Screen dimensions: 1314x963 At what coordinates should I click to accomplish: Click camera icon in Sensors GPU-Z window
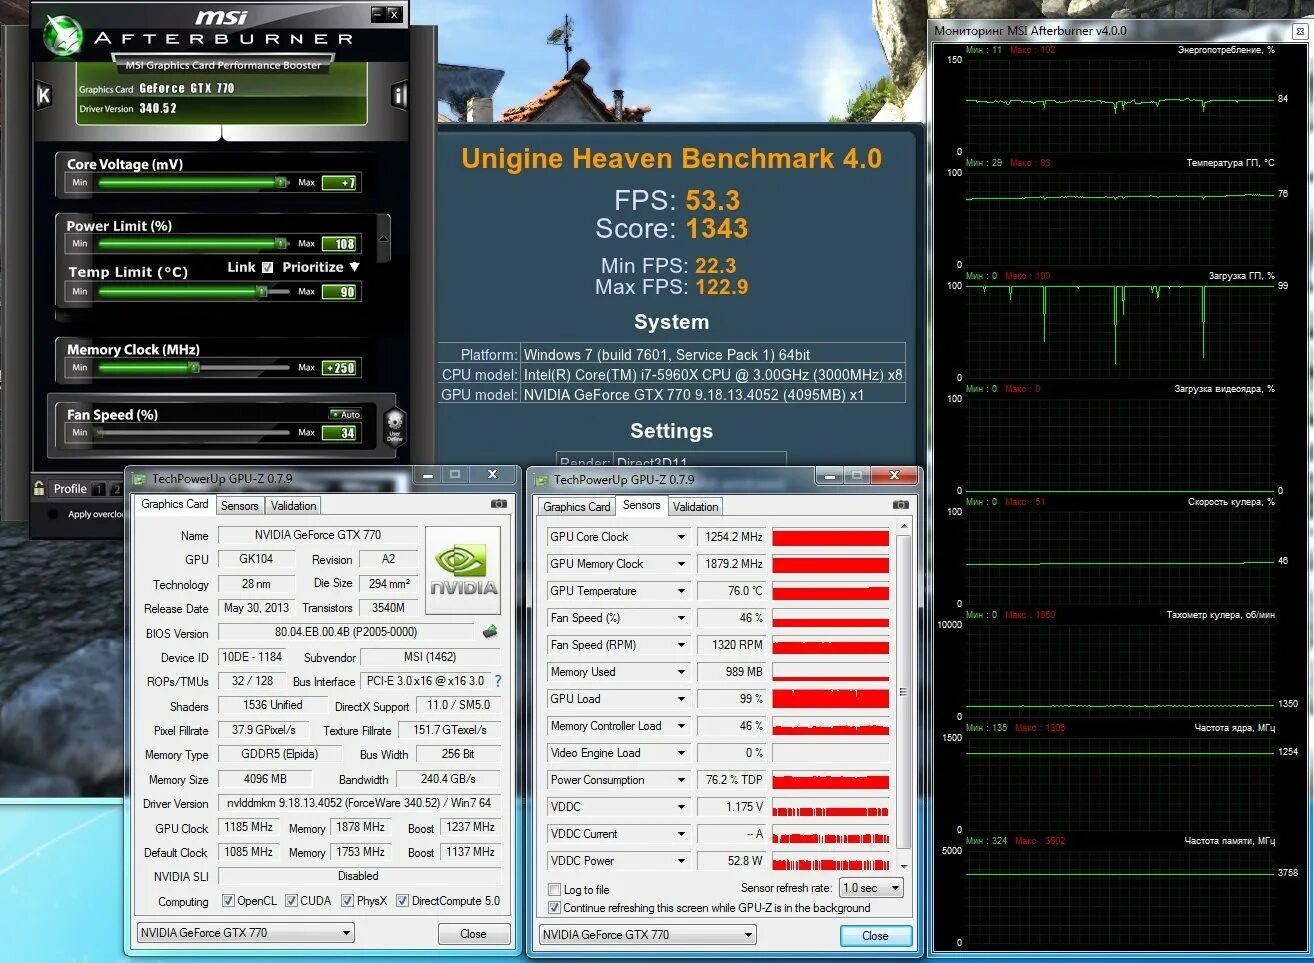coord(900,505)
